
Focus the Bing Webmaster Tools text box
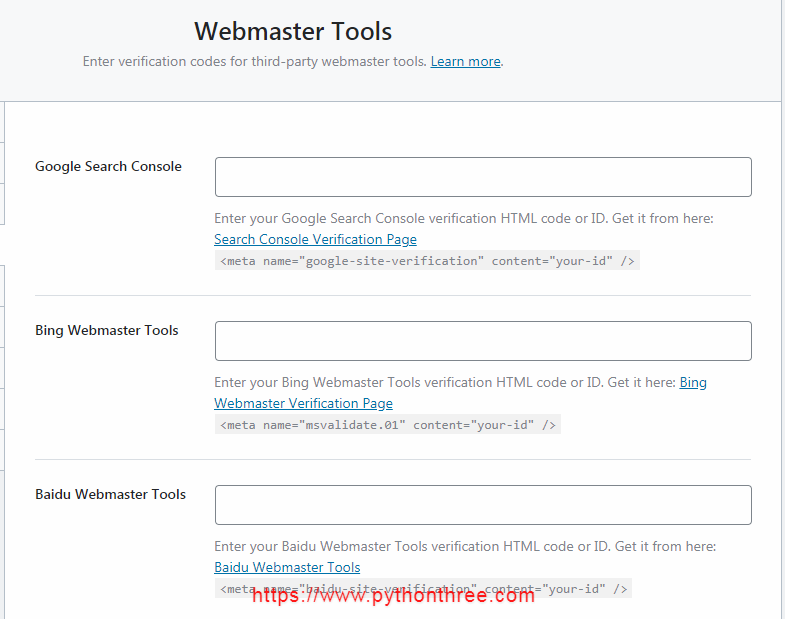point(483,341)
